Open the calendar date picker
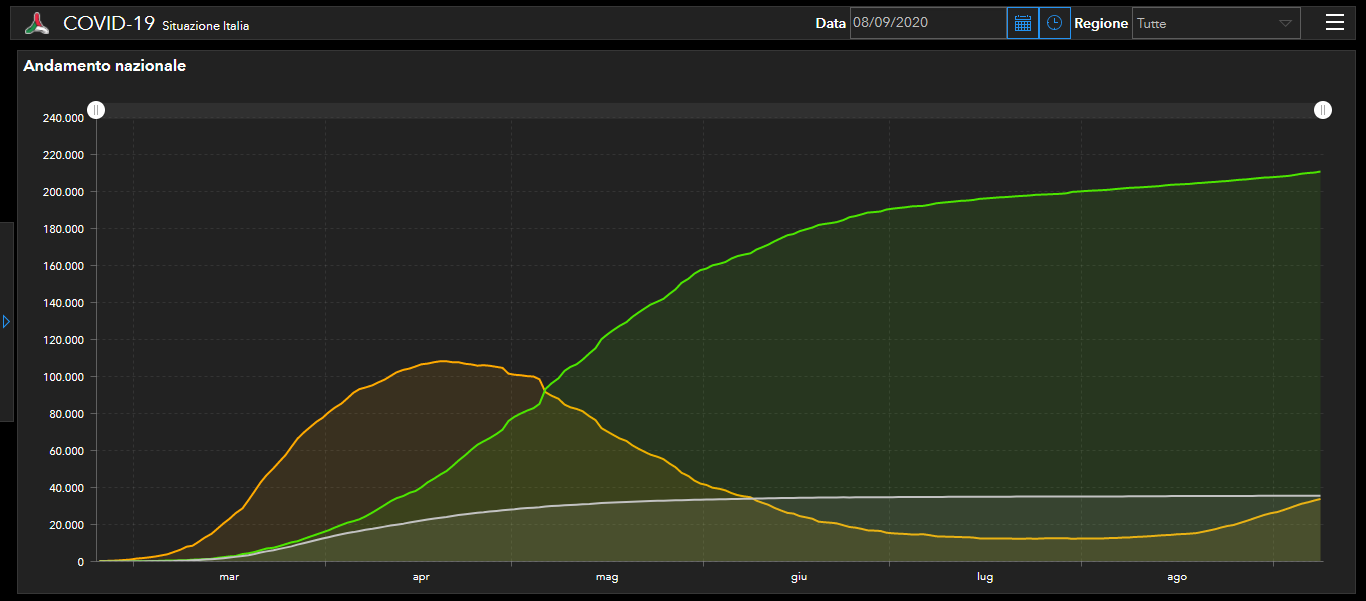The image size is (1366, 601). (1022, 23)
